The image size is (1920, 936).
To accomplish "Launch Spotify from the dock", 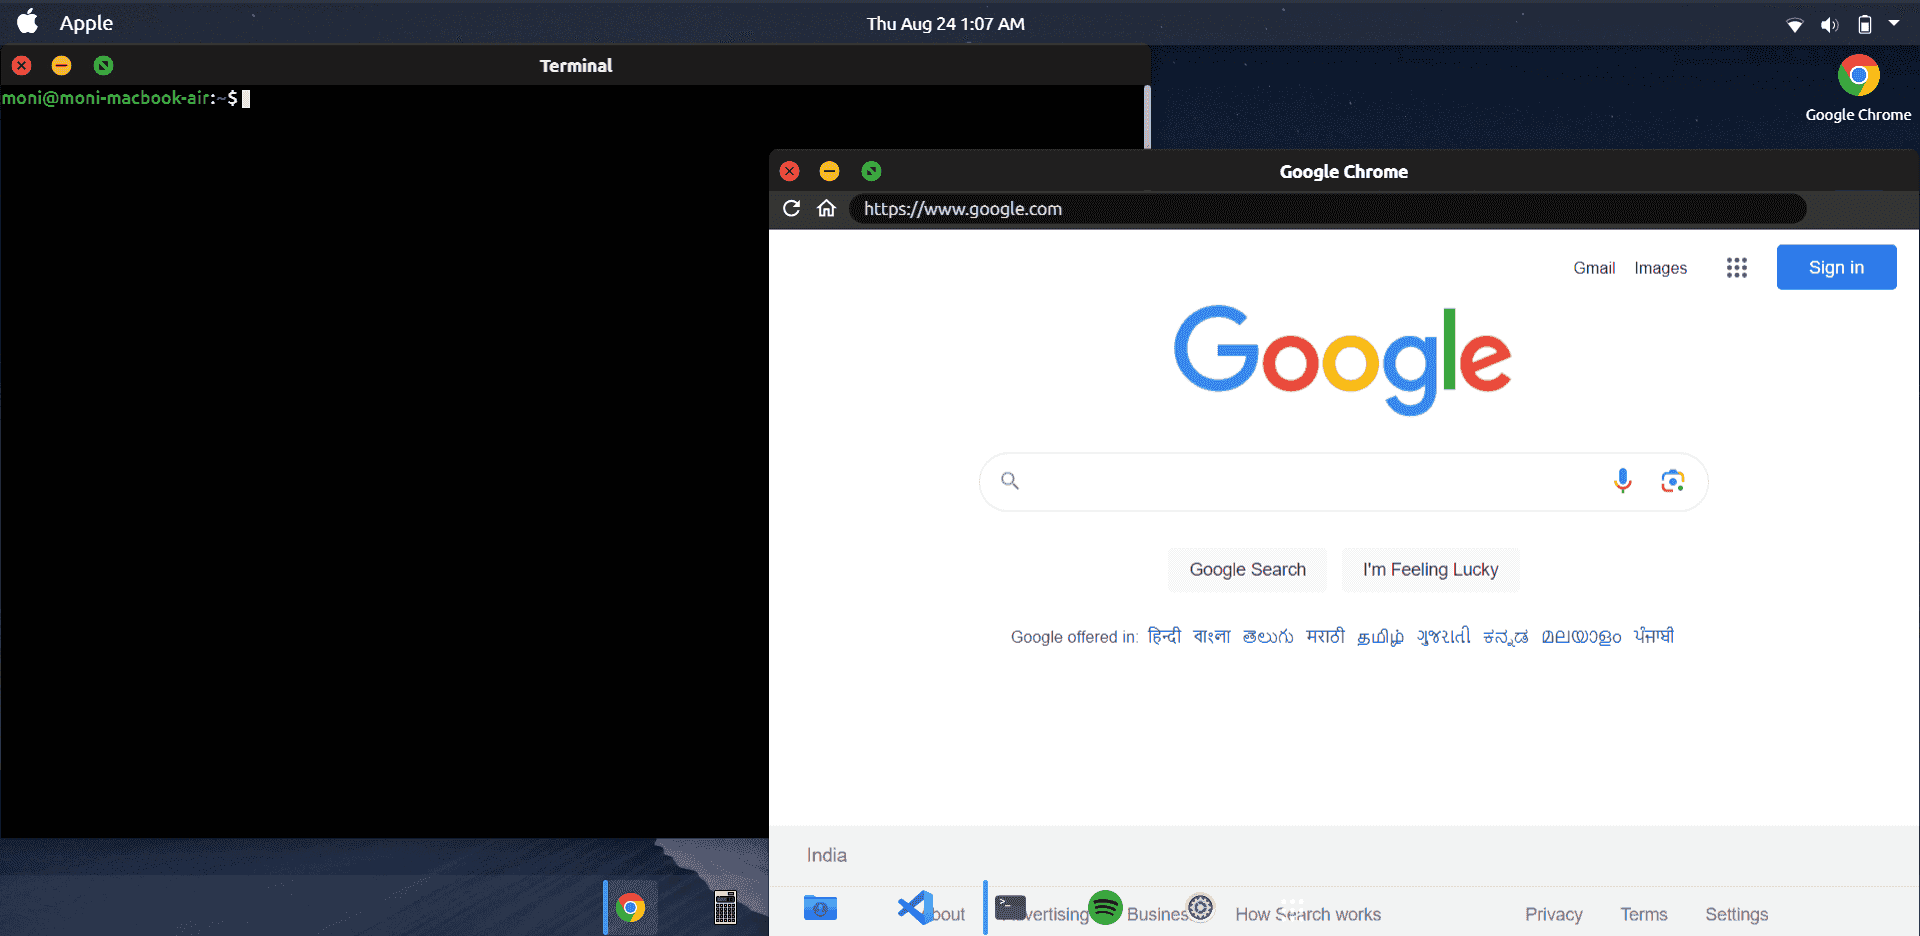I will pos(1105,908).
